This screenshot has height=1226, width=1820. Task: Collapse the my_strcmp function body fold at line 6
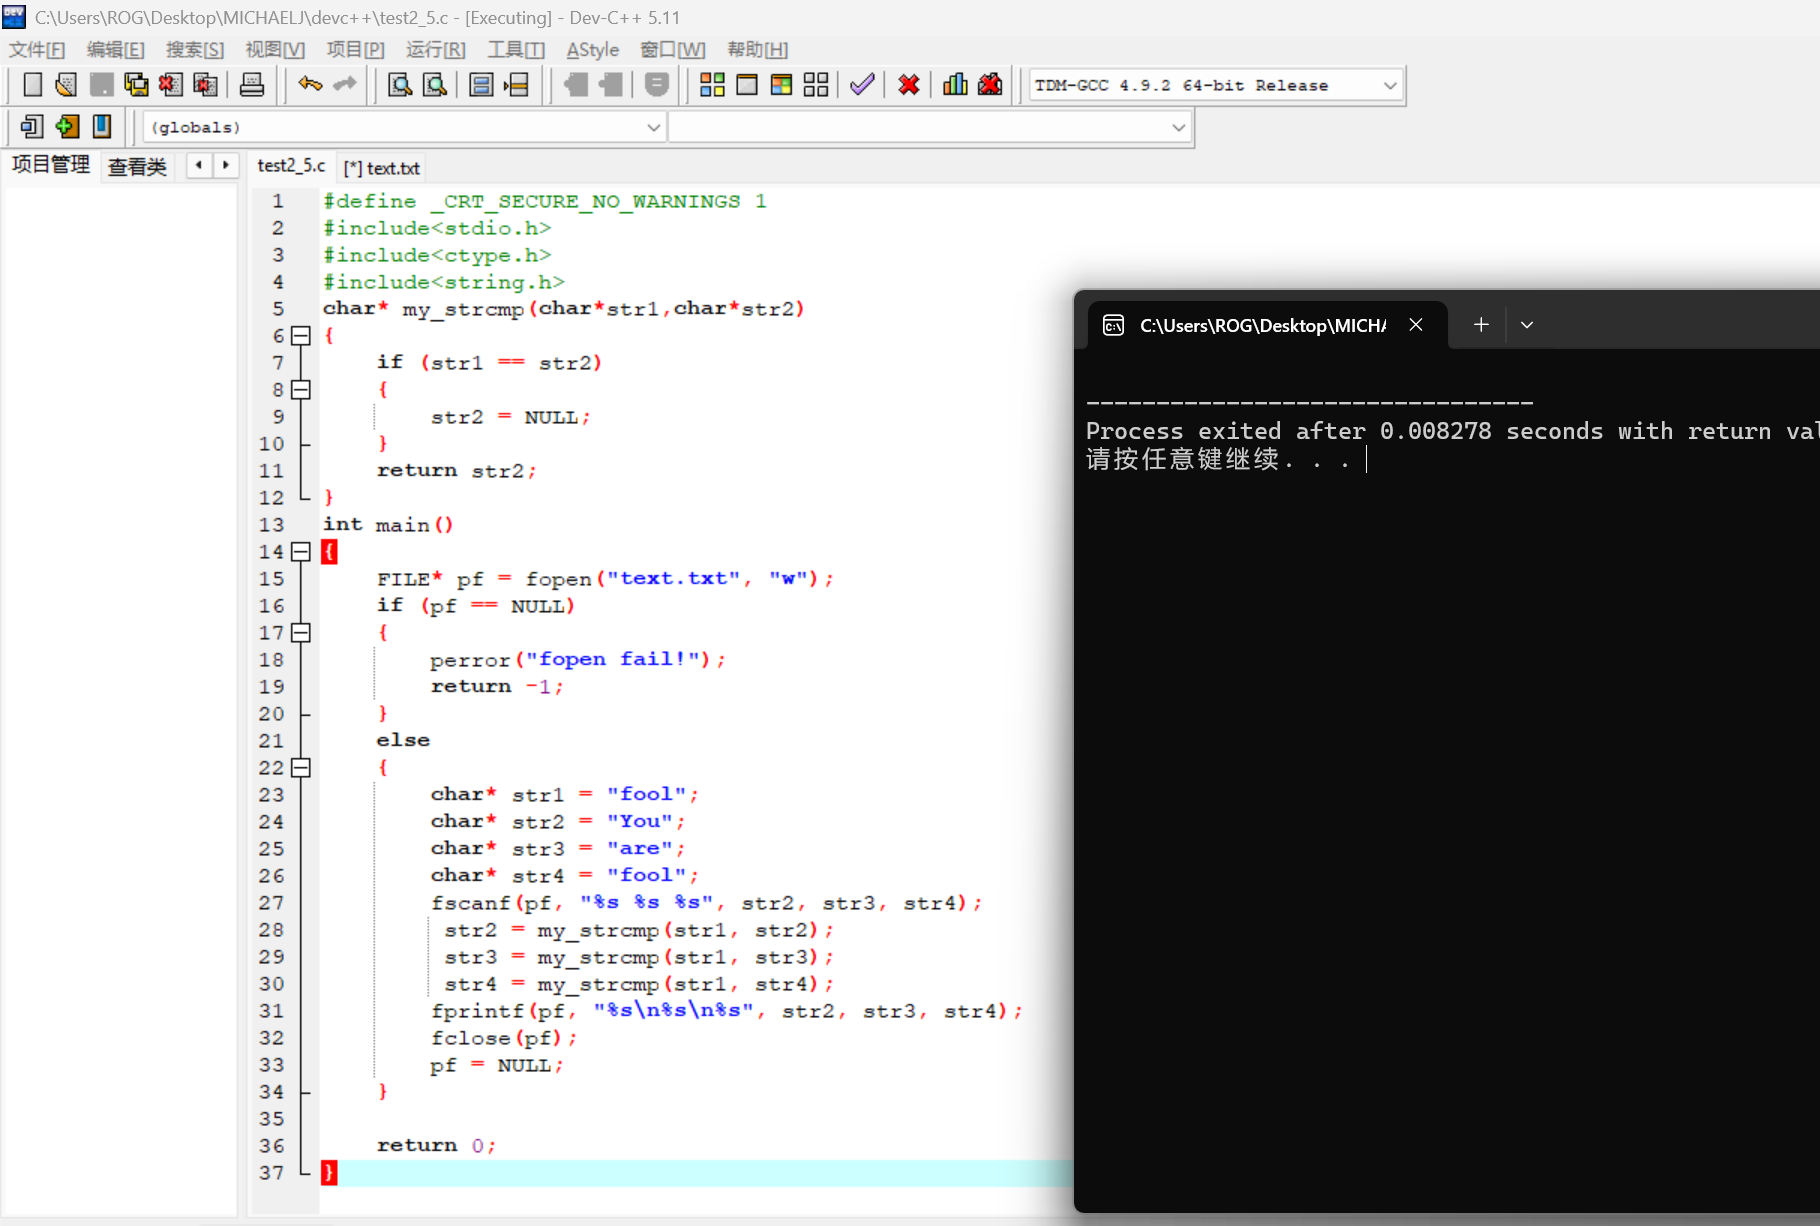click(301, 336)
